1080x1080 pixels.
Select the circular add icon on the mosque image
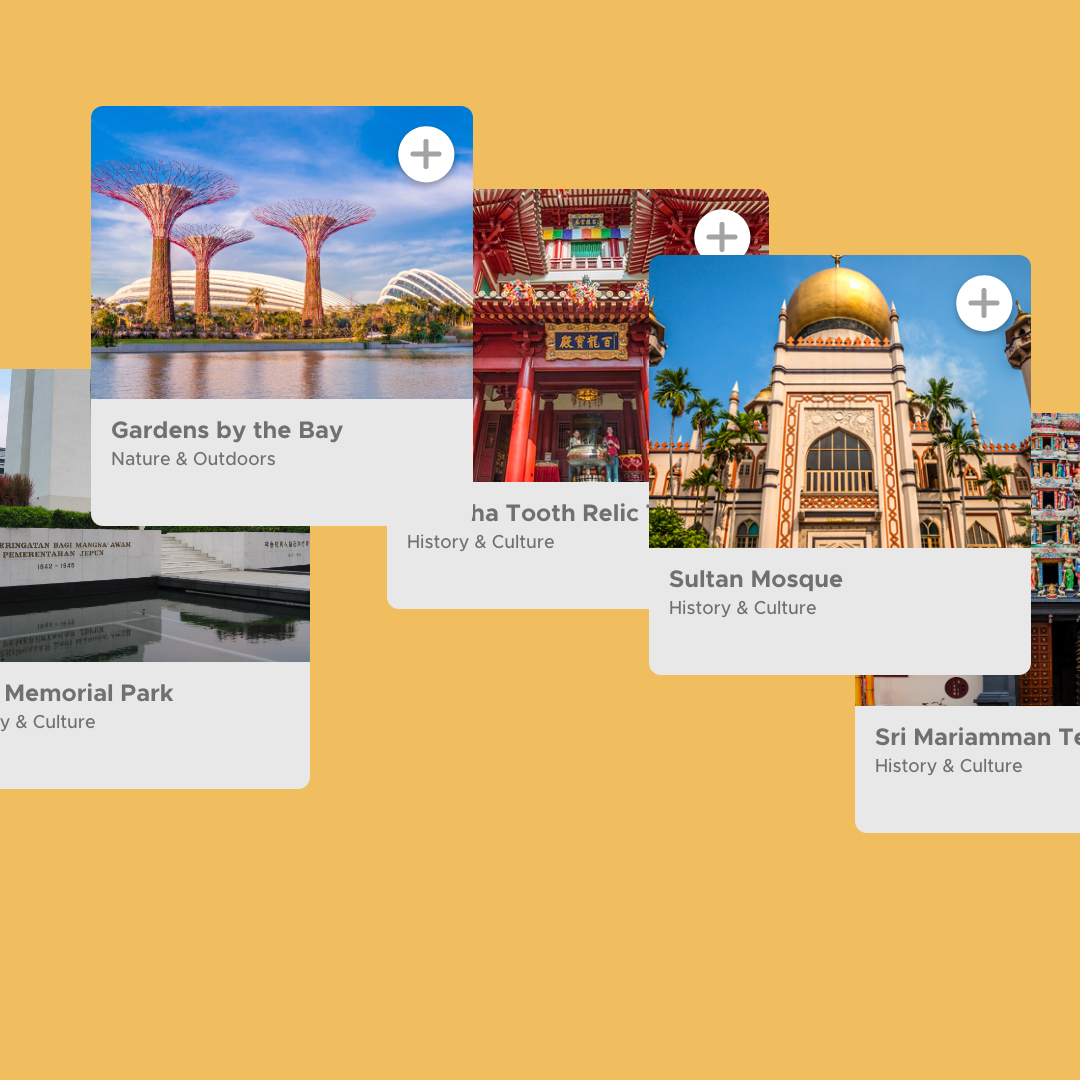point(984,302)
